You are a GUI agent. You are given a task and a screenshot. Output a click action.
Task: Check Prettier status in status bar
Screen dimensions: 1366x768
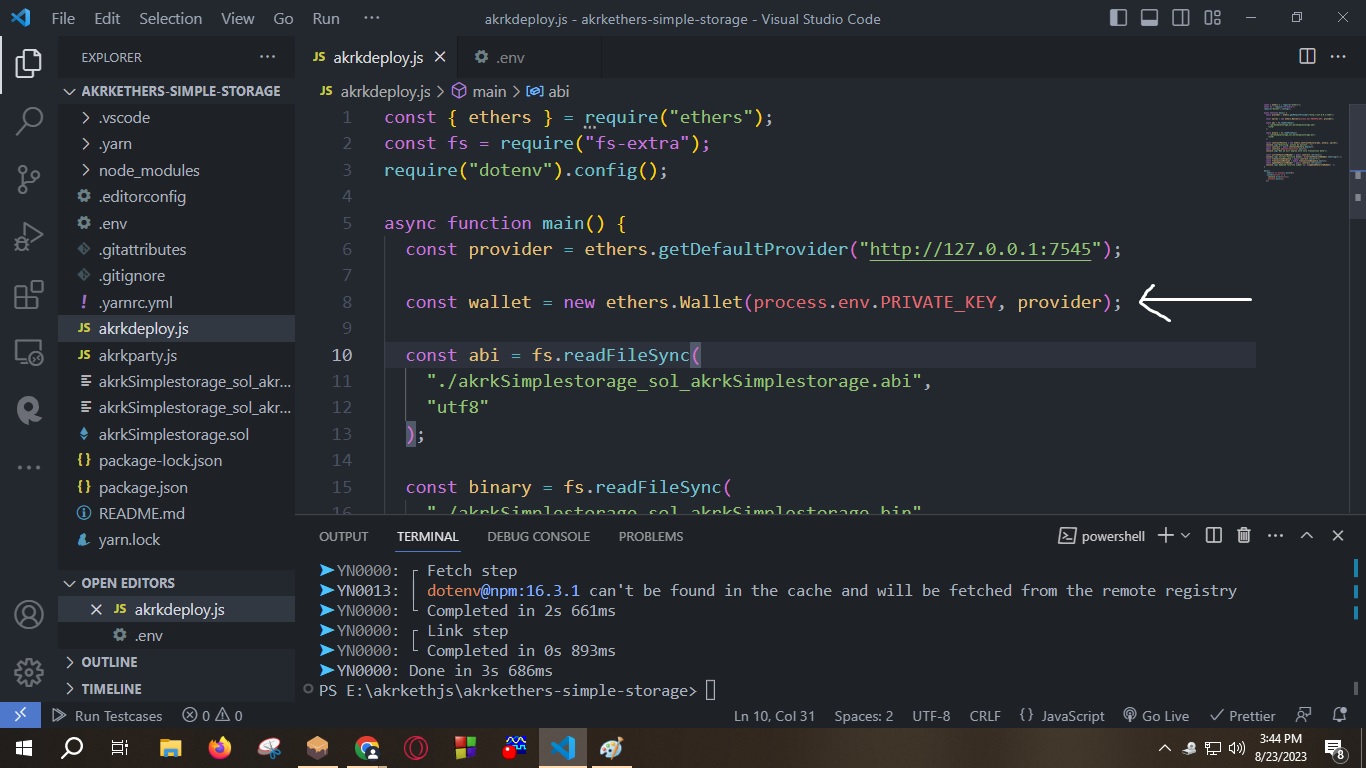(x=1242, y=716)
